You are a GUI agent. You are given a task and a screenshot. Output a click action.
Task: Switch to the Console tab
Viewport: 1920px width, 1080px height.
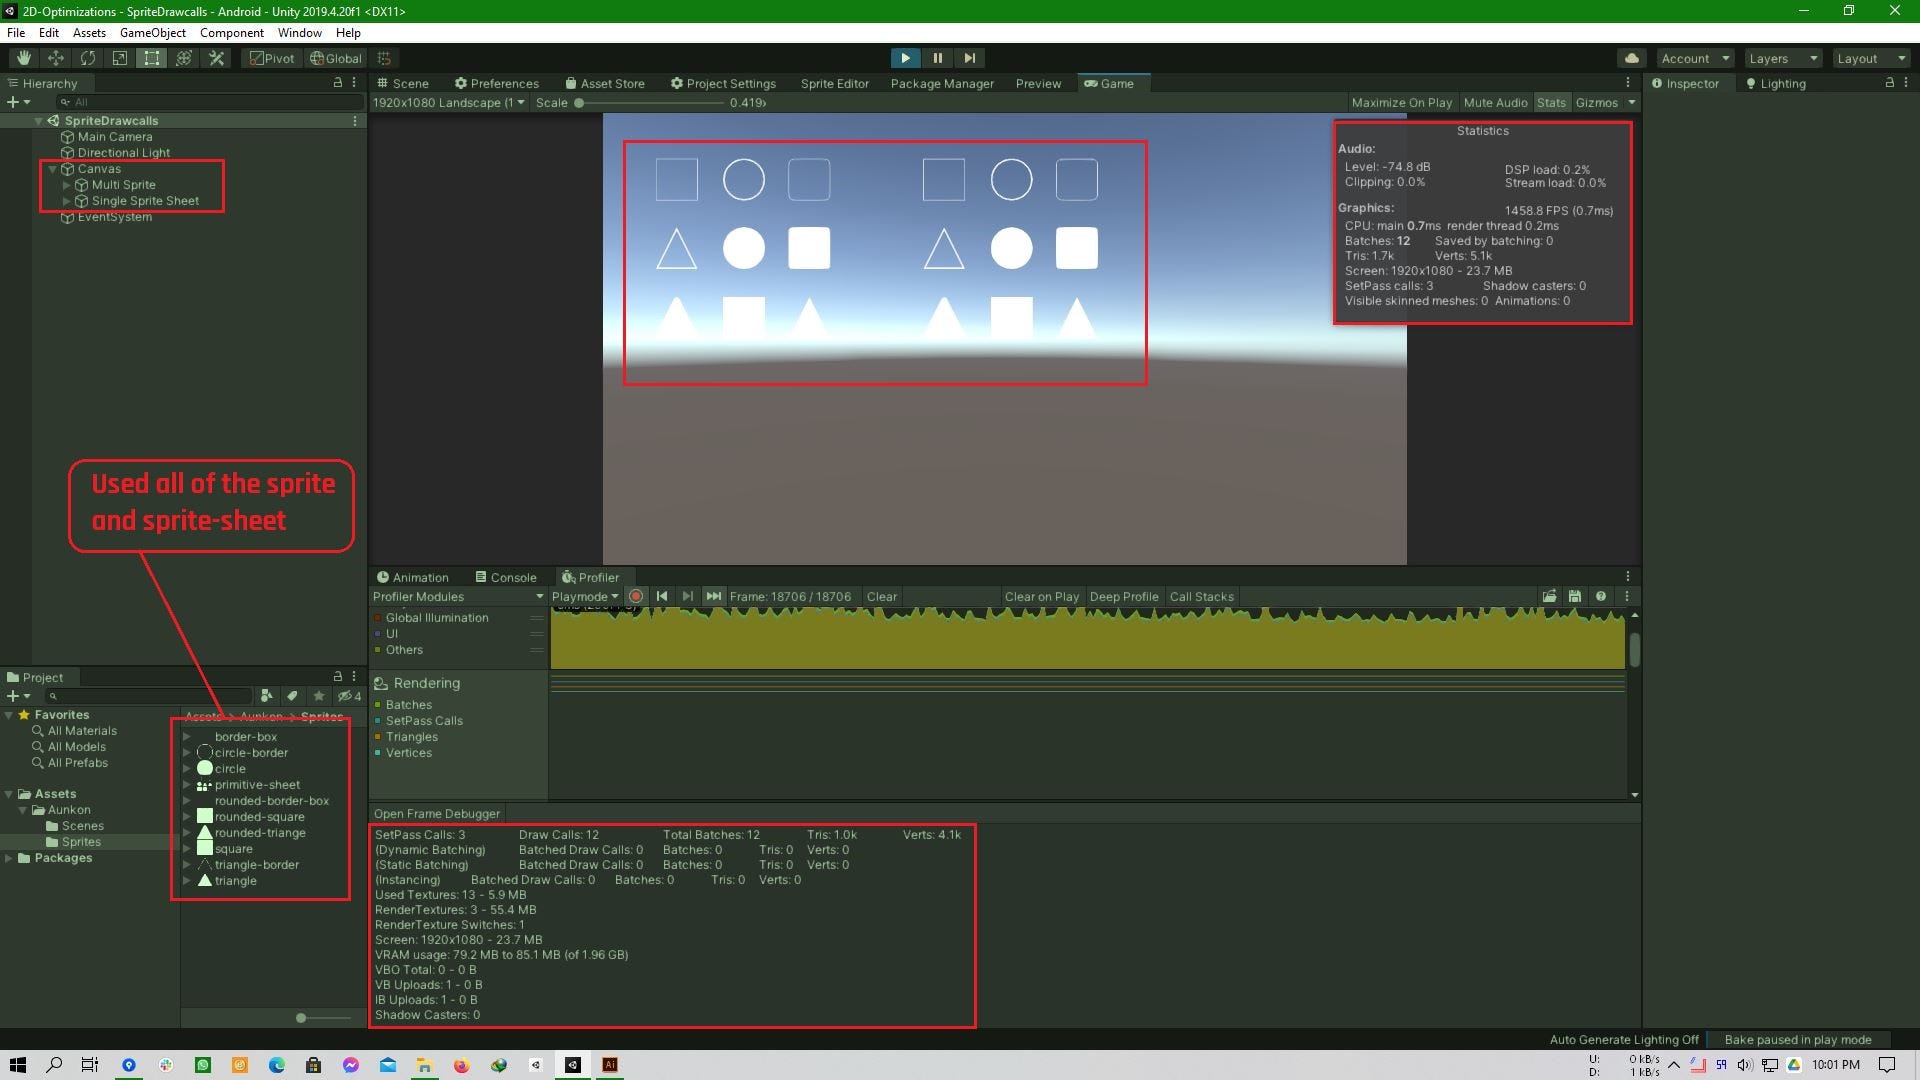coord(506,577)
